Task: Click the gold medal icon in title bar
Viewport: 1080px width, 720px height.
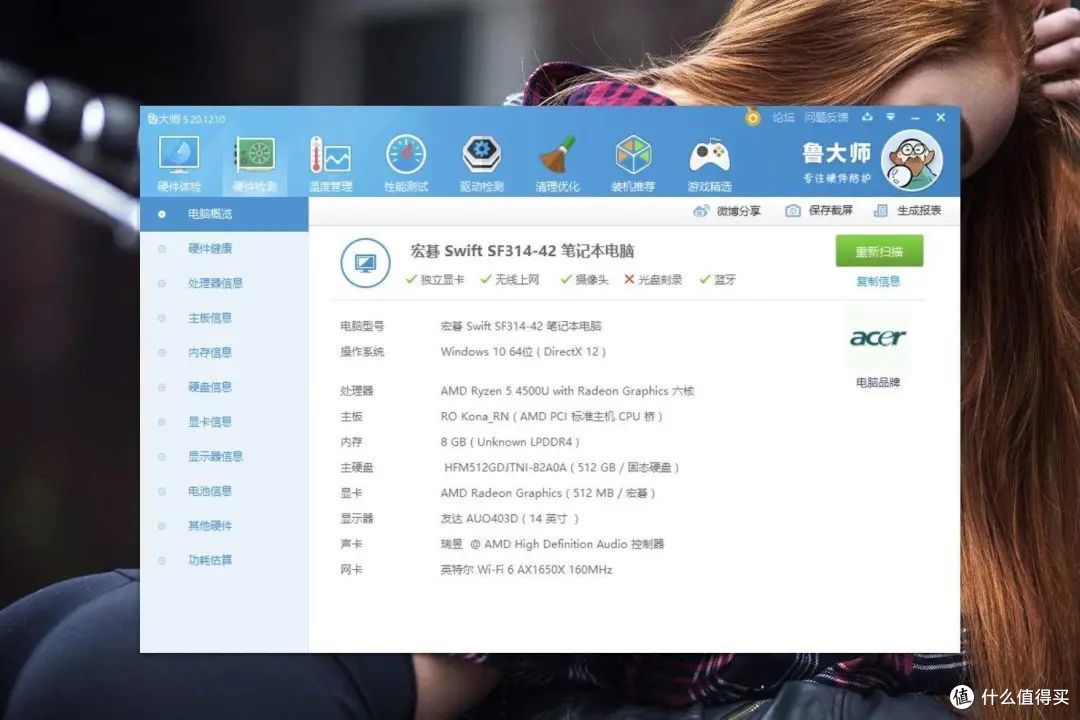Action: click(x=753, y=117)
